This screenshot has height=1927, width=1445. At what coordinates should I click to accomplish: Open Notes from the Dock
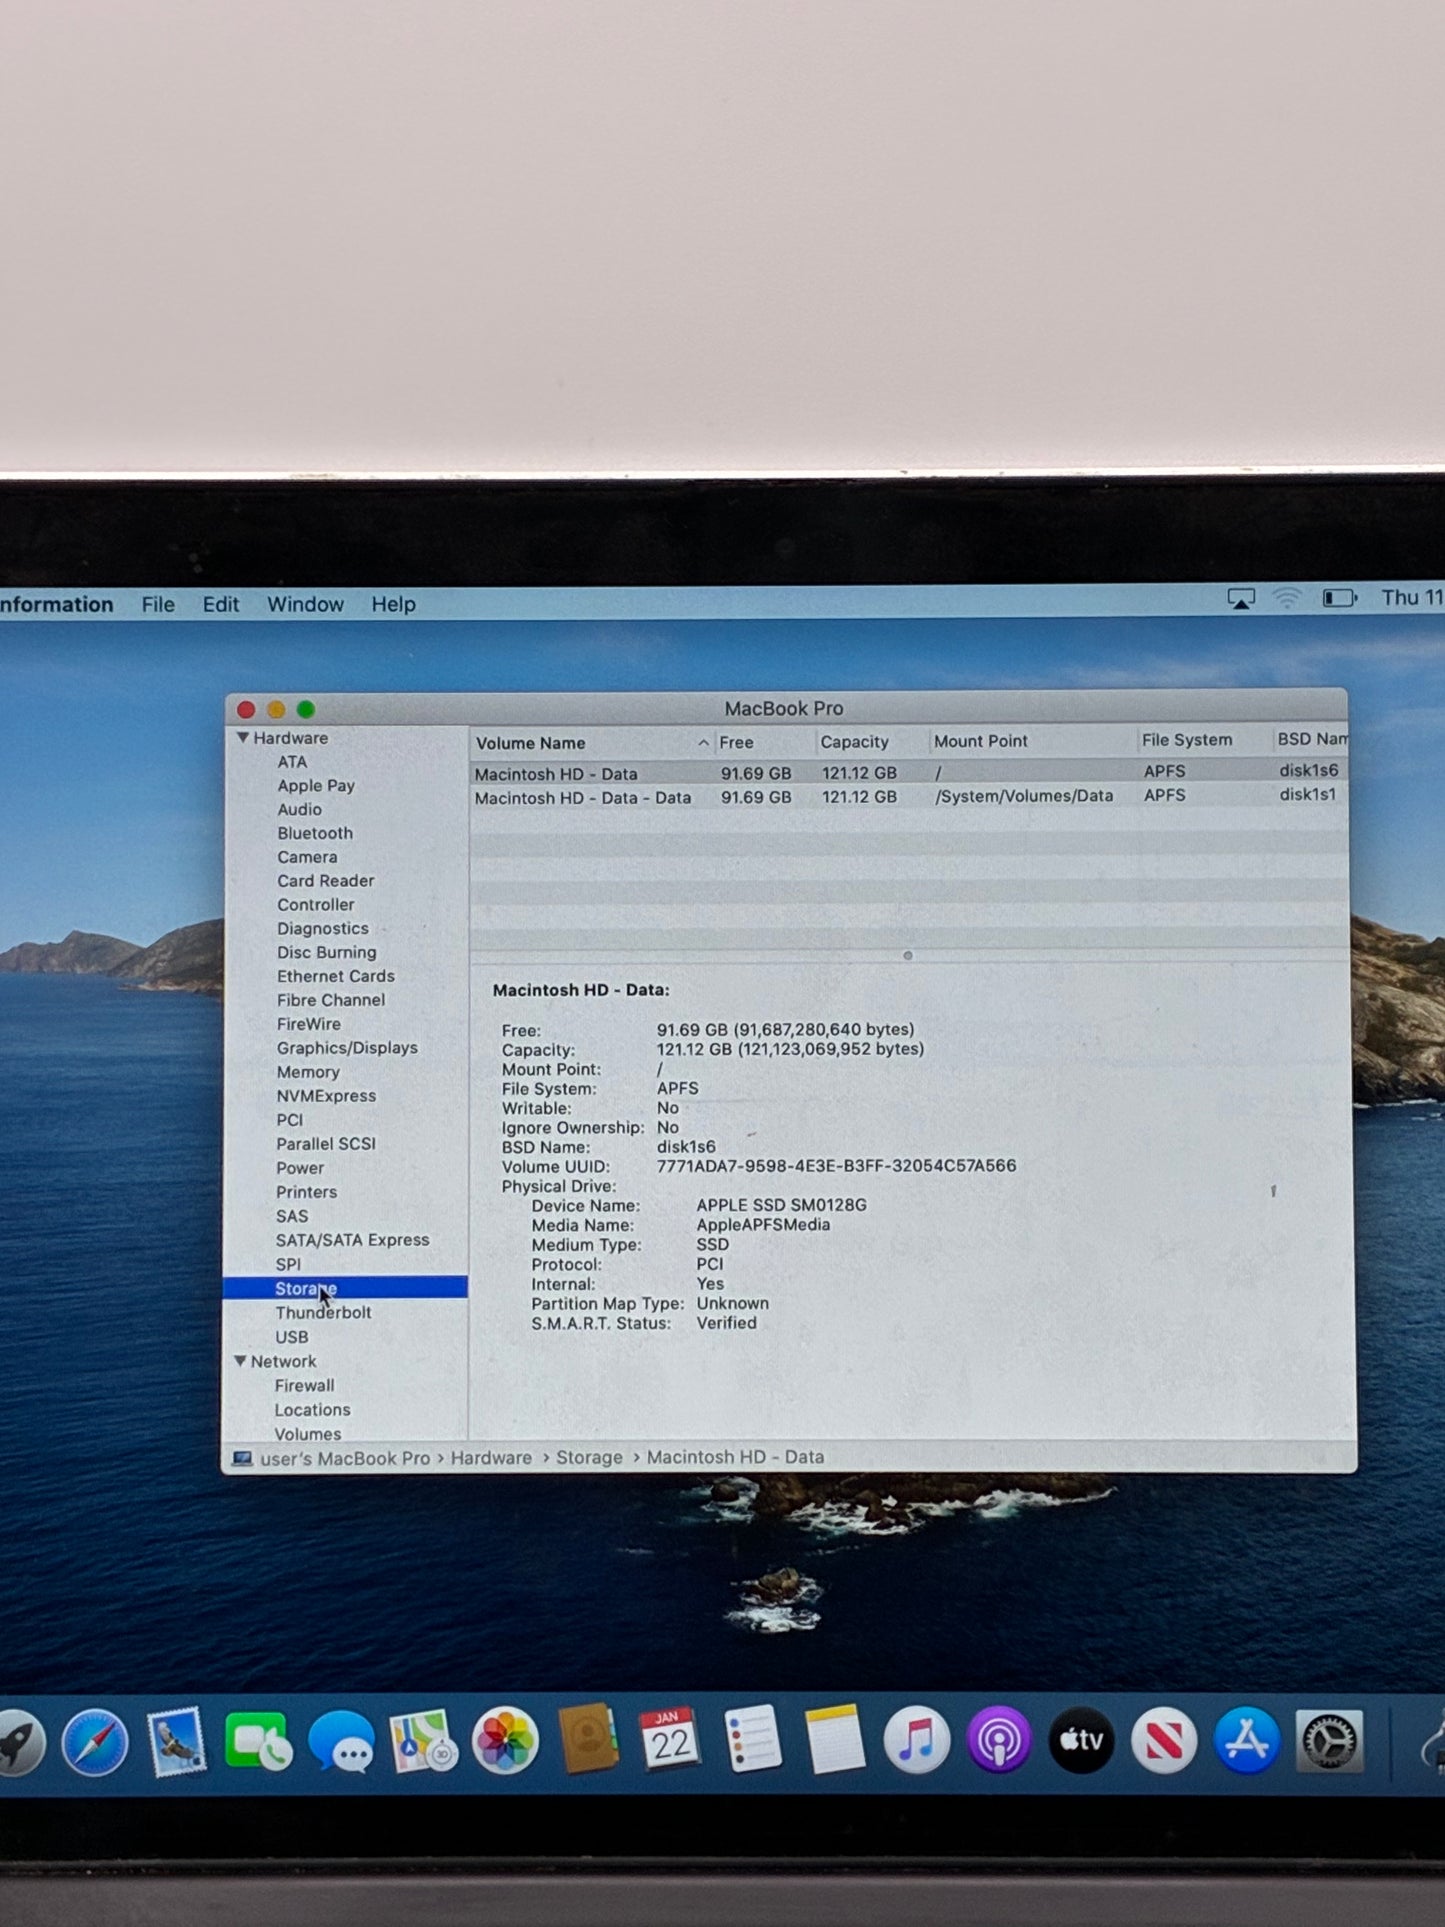click(834, 1739)
